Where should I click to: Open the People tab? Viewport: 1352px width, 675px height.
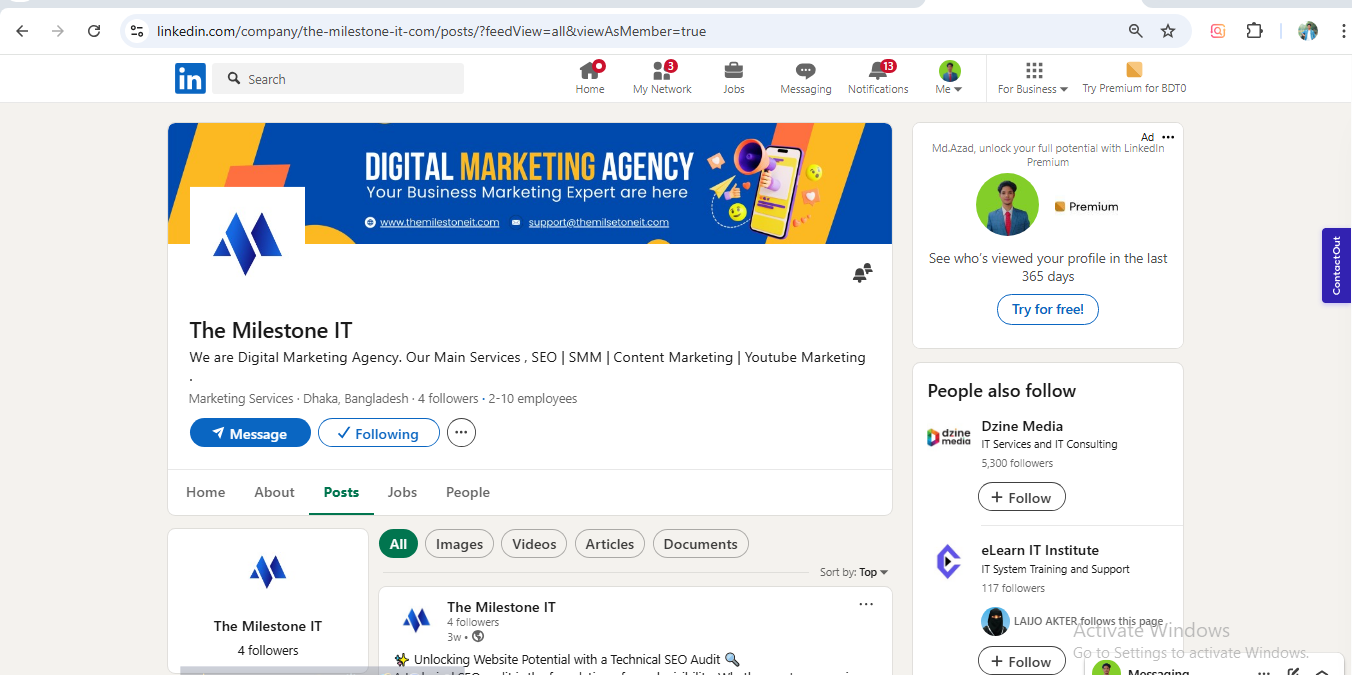click(x=468, y=492)
